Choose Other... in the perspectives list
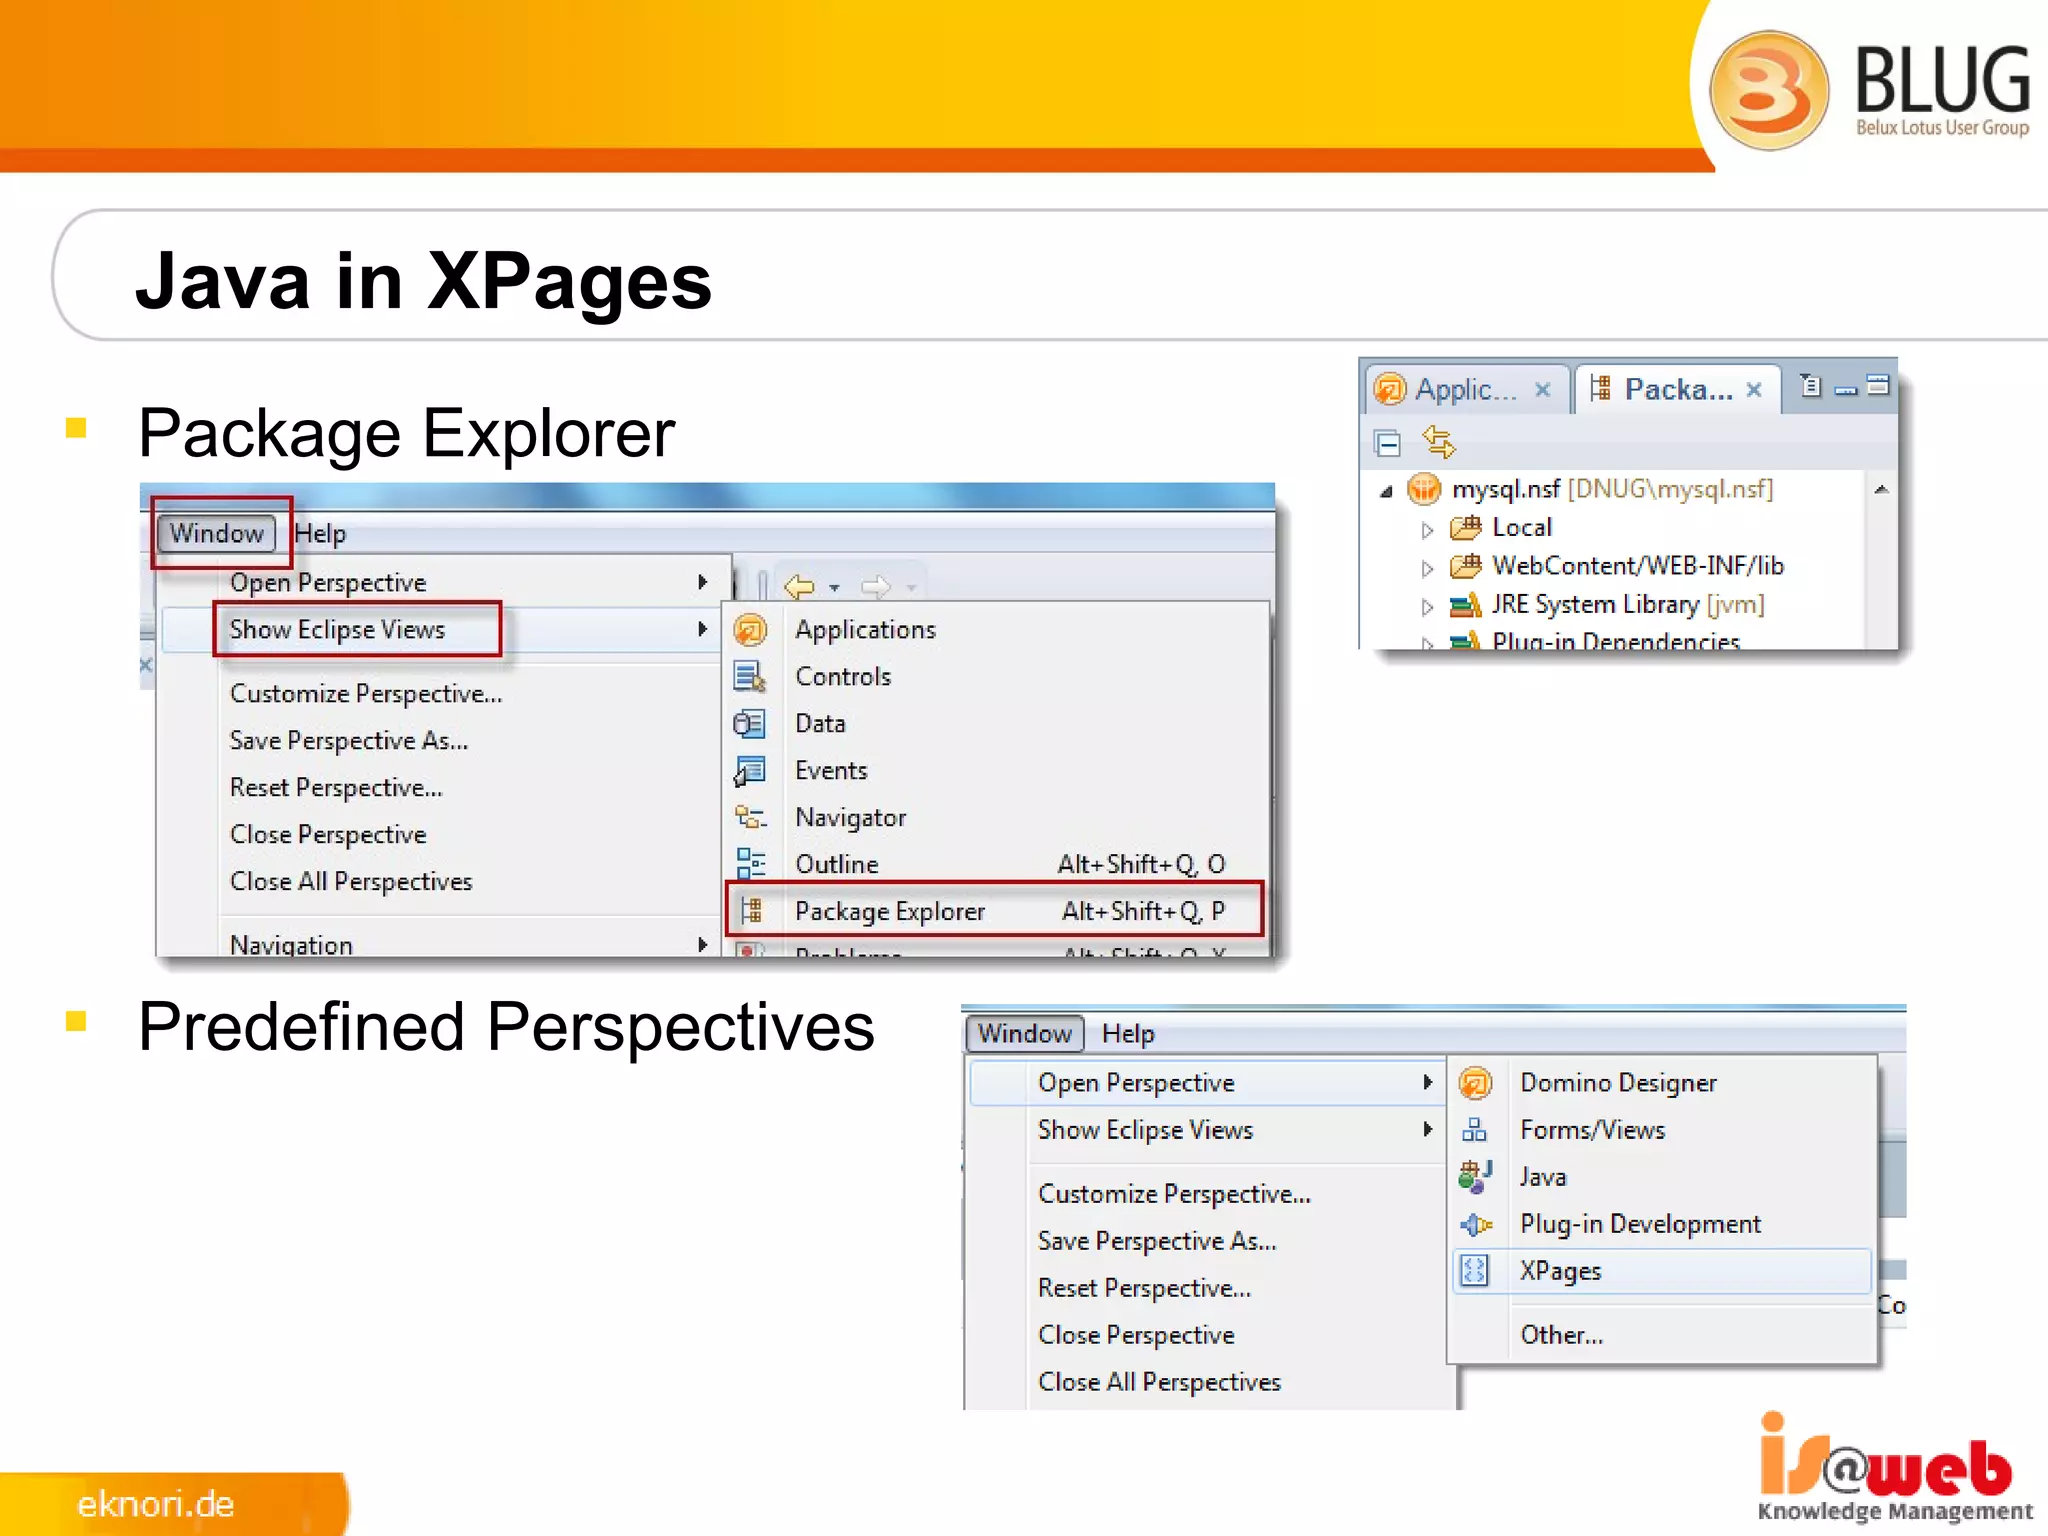The image size is (2048, 1536). click(1561, 1334)
